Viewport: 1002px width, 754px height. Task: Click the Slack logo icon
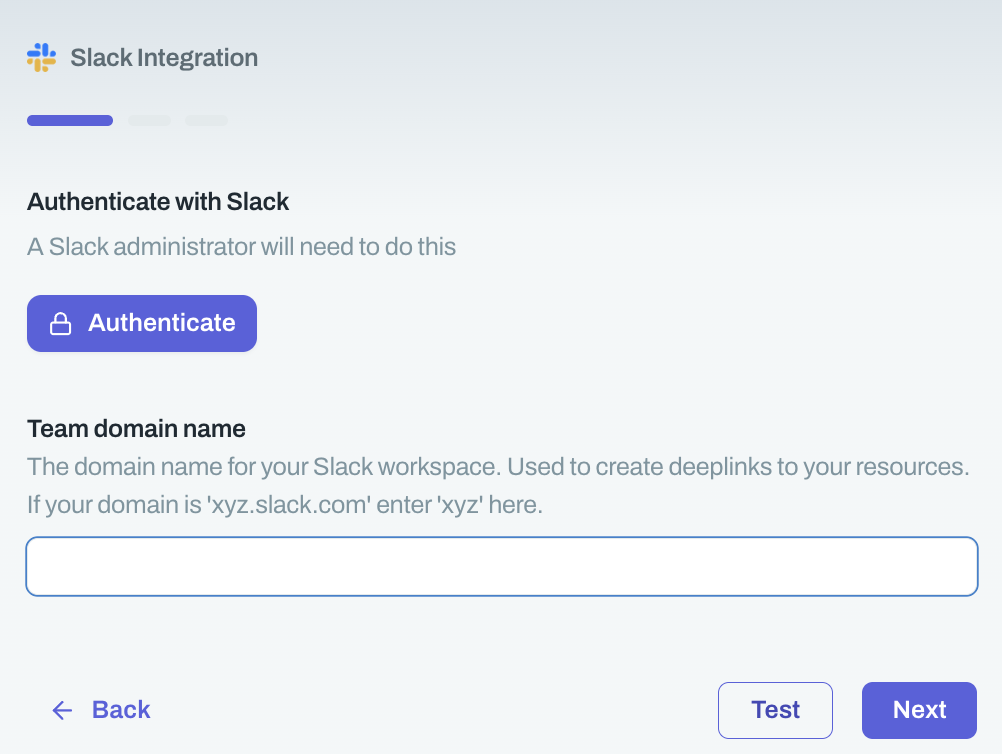pos(41,58)
